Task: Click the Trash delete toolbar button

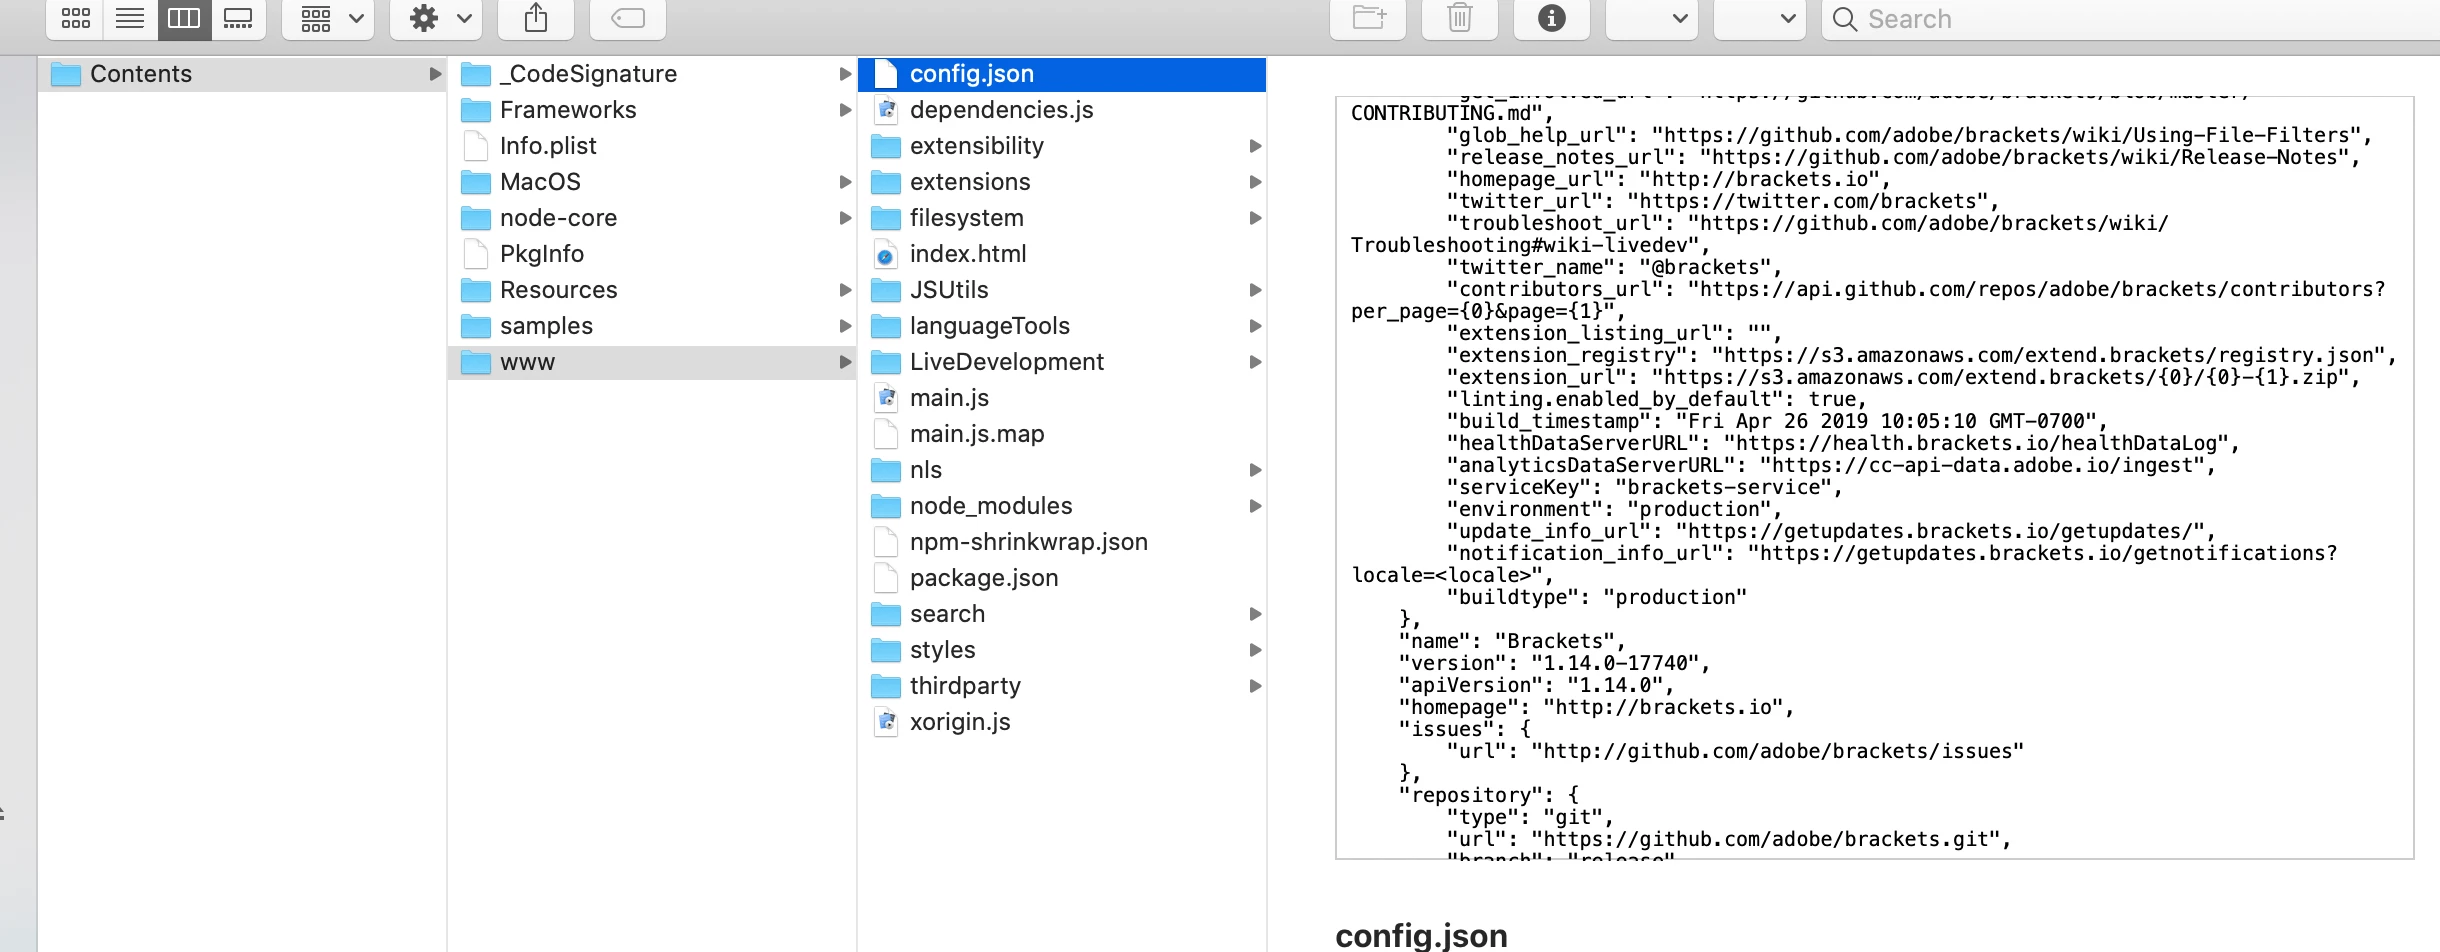Action: pyautogui.click(x=1460, y=18)
